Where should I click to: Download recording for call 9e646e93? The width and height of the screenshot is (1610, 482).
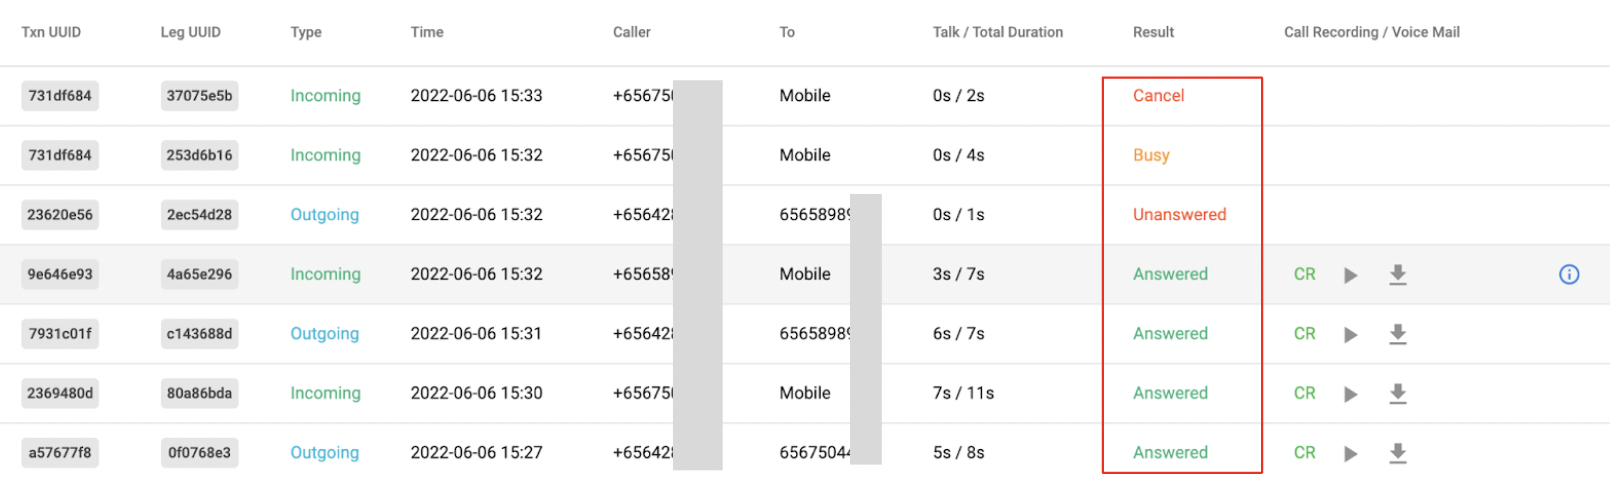point(1398,275)
